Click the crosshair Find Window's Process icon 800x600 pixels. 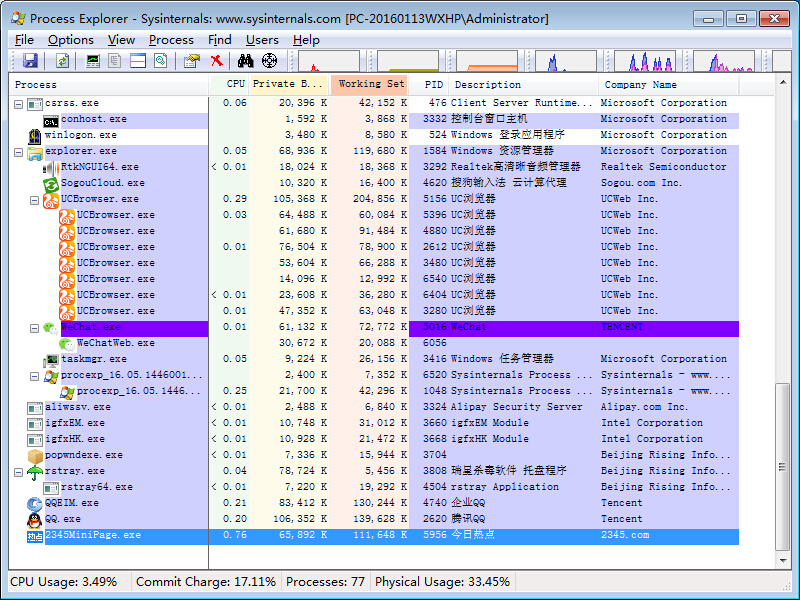coord(269,61)
